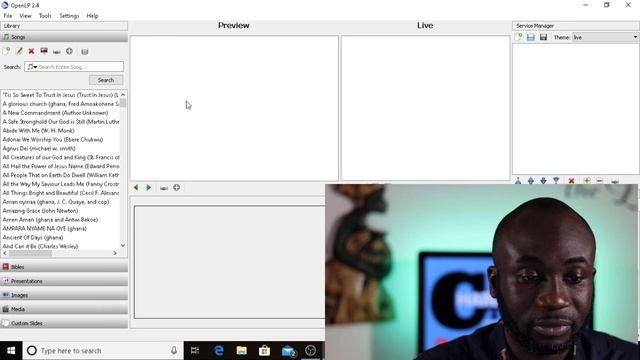Select song And Can It Be (Charles Wesley)

coord(40,247)
